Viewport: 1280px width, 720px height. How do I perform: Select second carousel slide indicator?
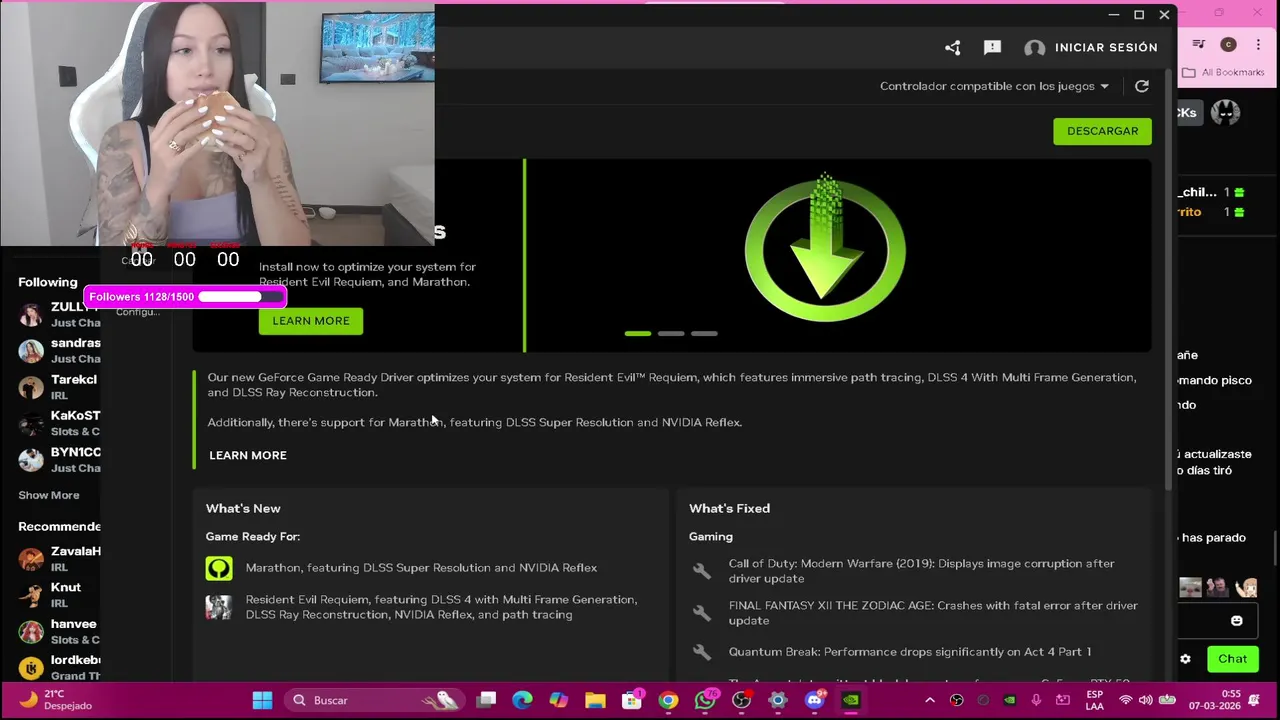coord(671,333)
